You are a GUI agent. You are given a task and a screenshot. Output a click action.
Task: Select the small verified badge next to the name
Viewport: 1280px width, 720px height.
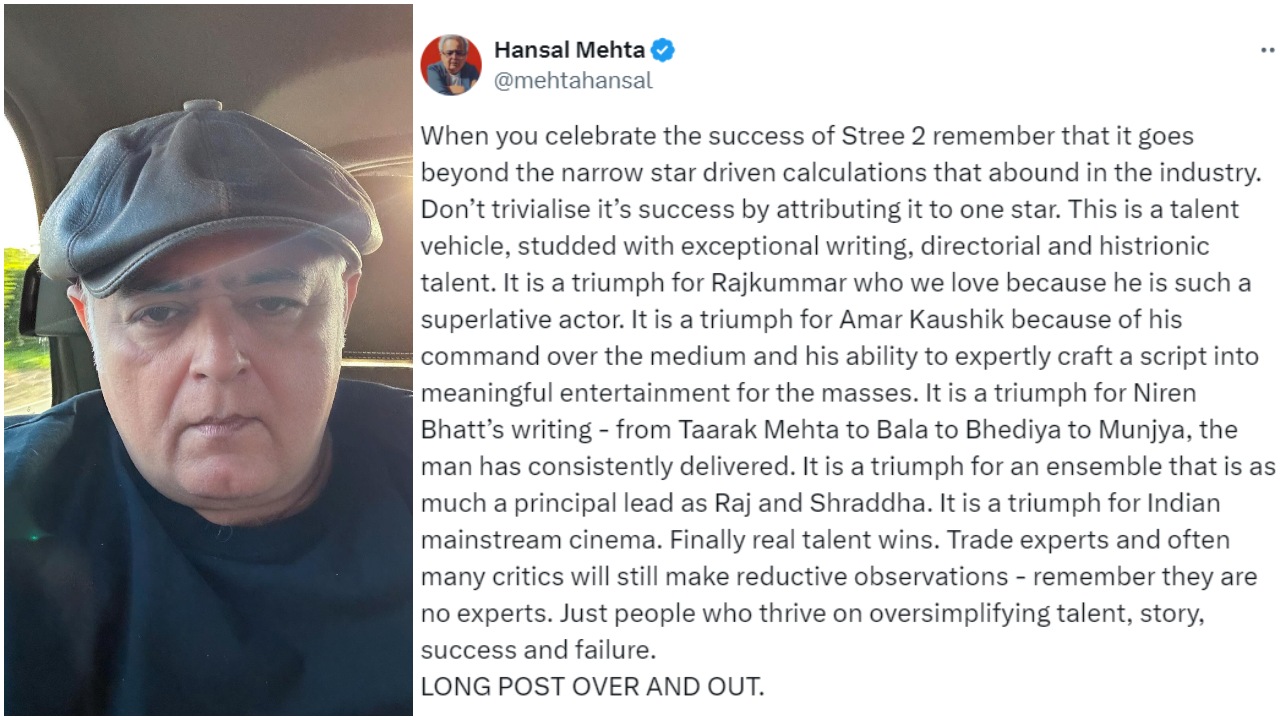point(664,50)
